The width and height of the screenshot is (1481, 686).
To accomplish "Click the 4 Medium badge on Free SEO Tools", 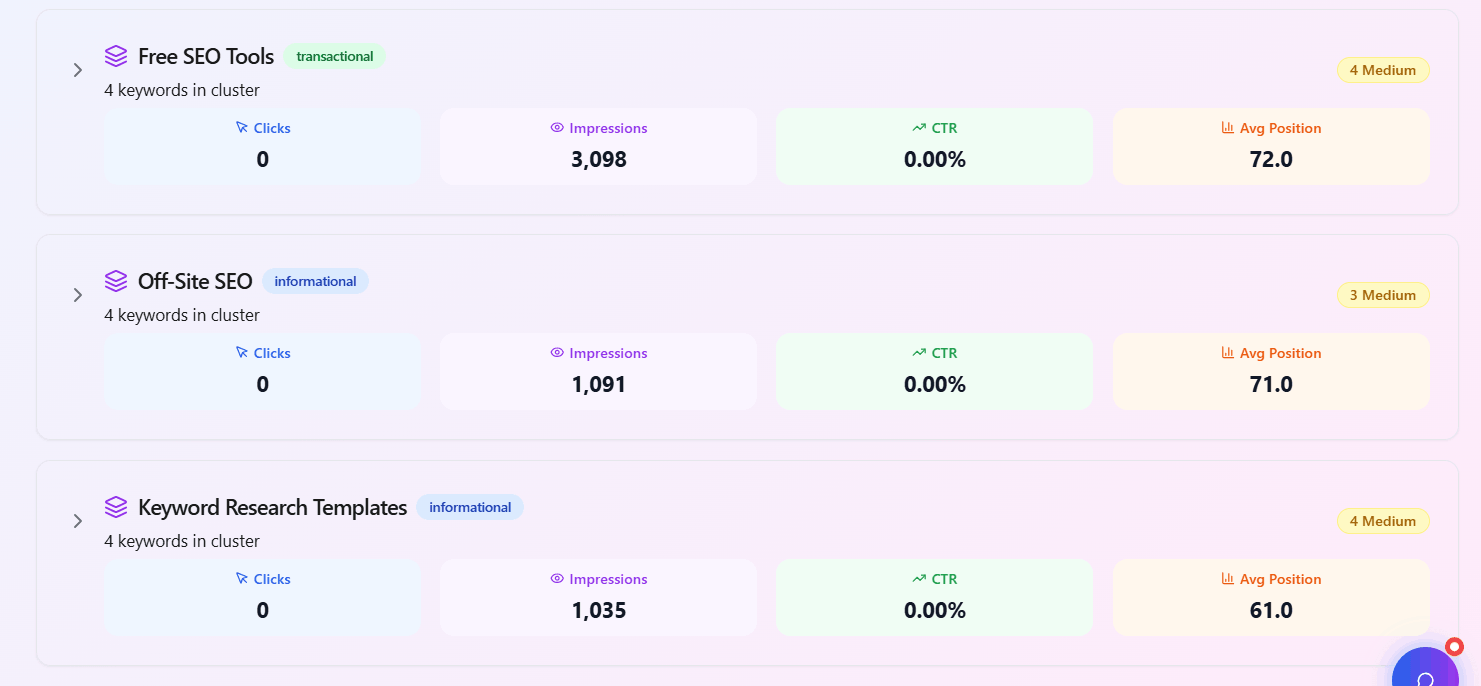I will 1383,70.
